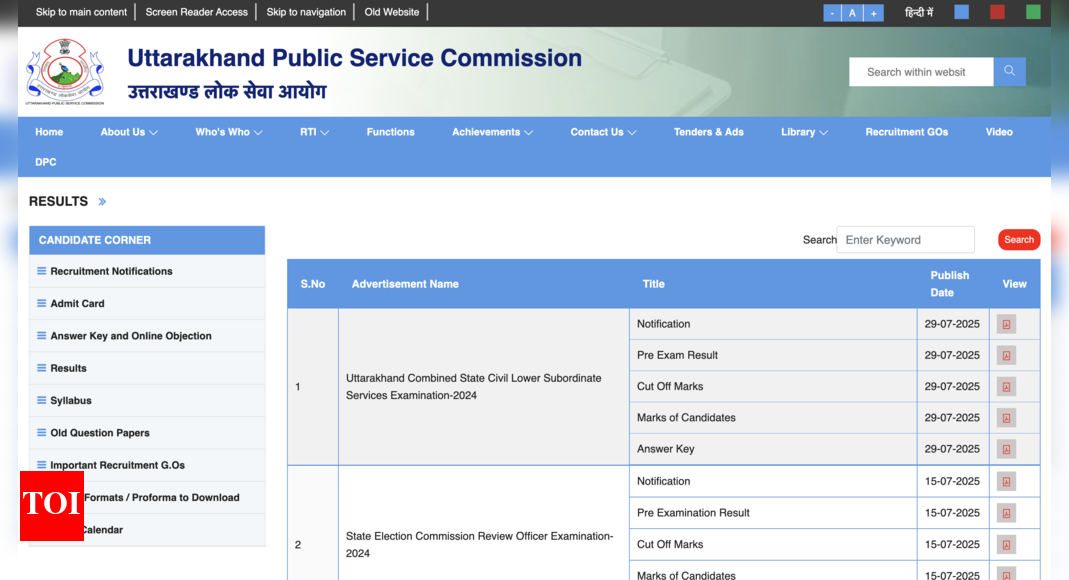Open the Recruitment GOs menu item

coord(906,132)
